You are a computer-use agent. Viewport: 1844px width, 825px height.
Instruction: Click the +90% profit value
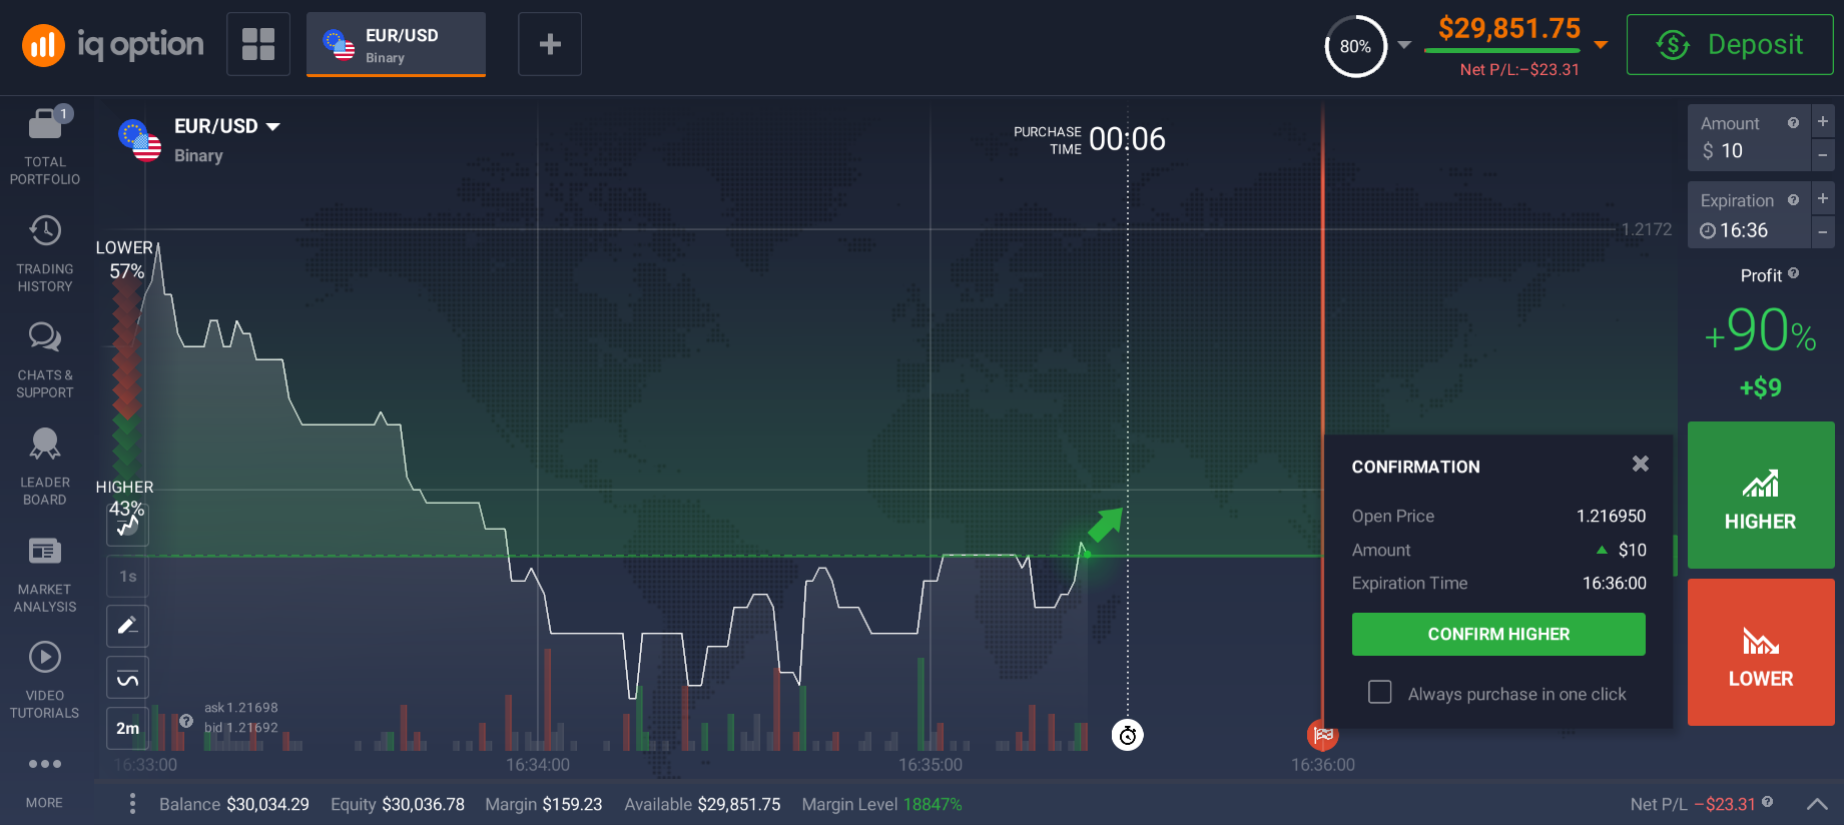pos(1761,331)
